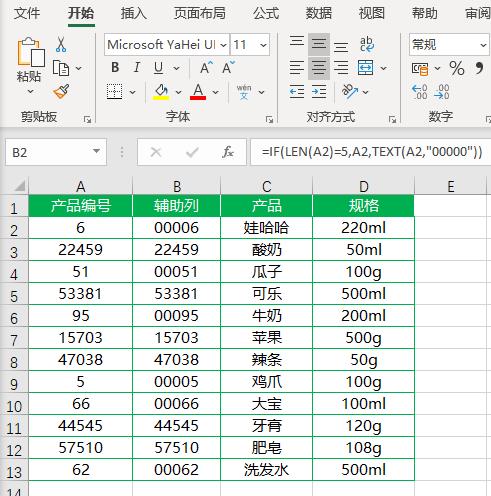
Task: Center text horizontally
Action: coord(319,68)
